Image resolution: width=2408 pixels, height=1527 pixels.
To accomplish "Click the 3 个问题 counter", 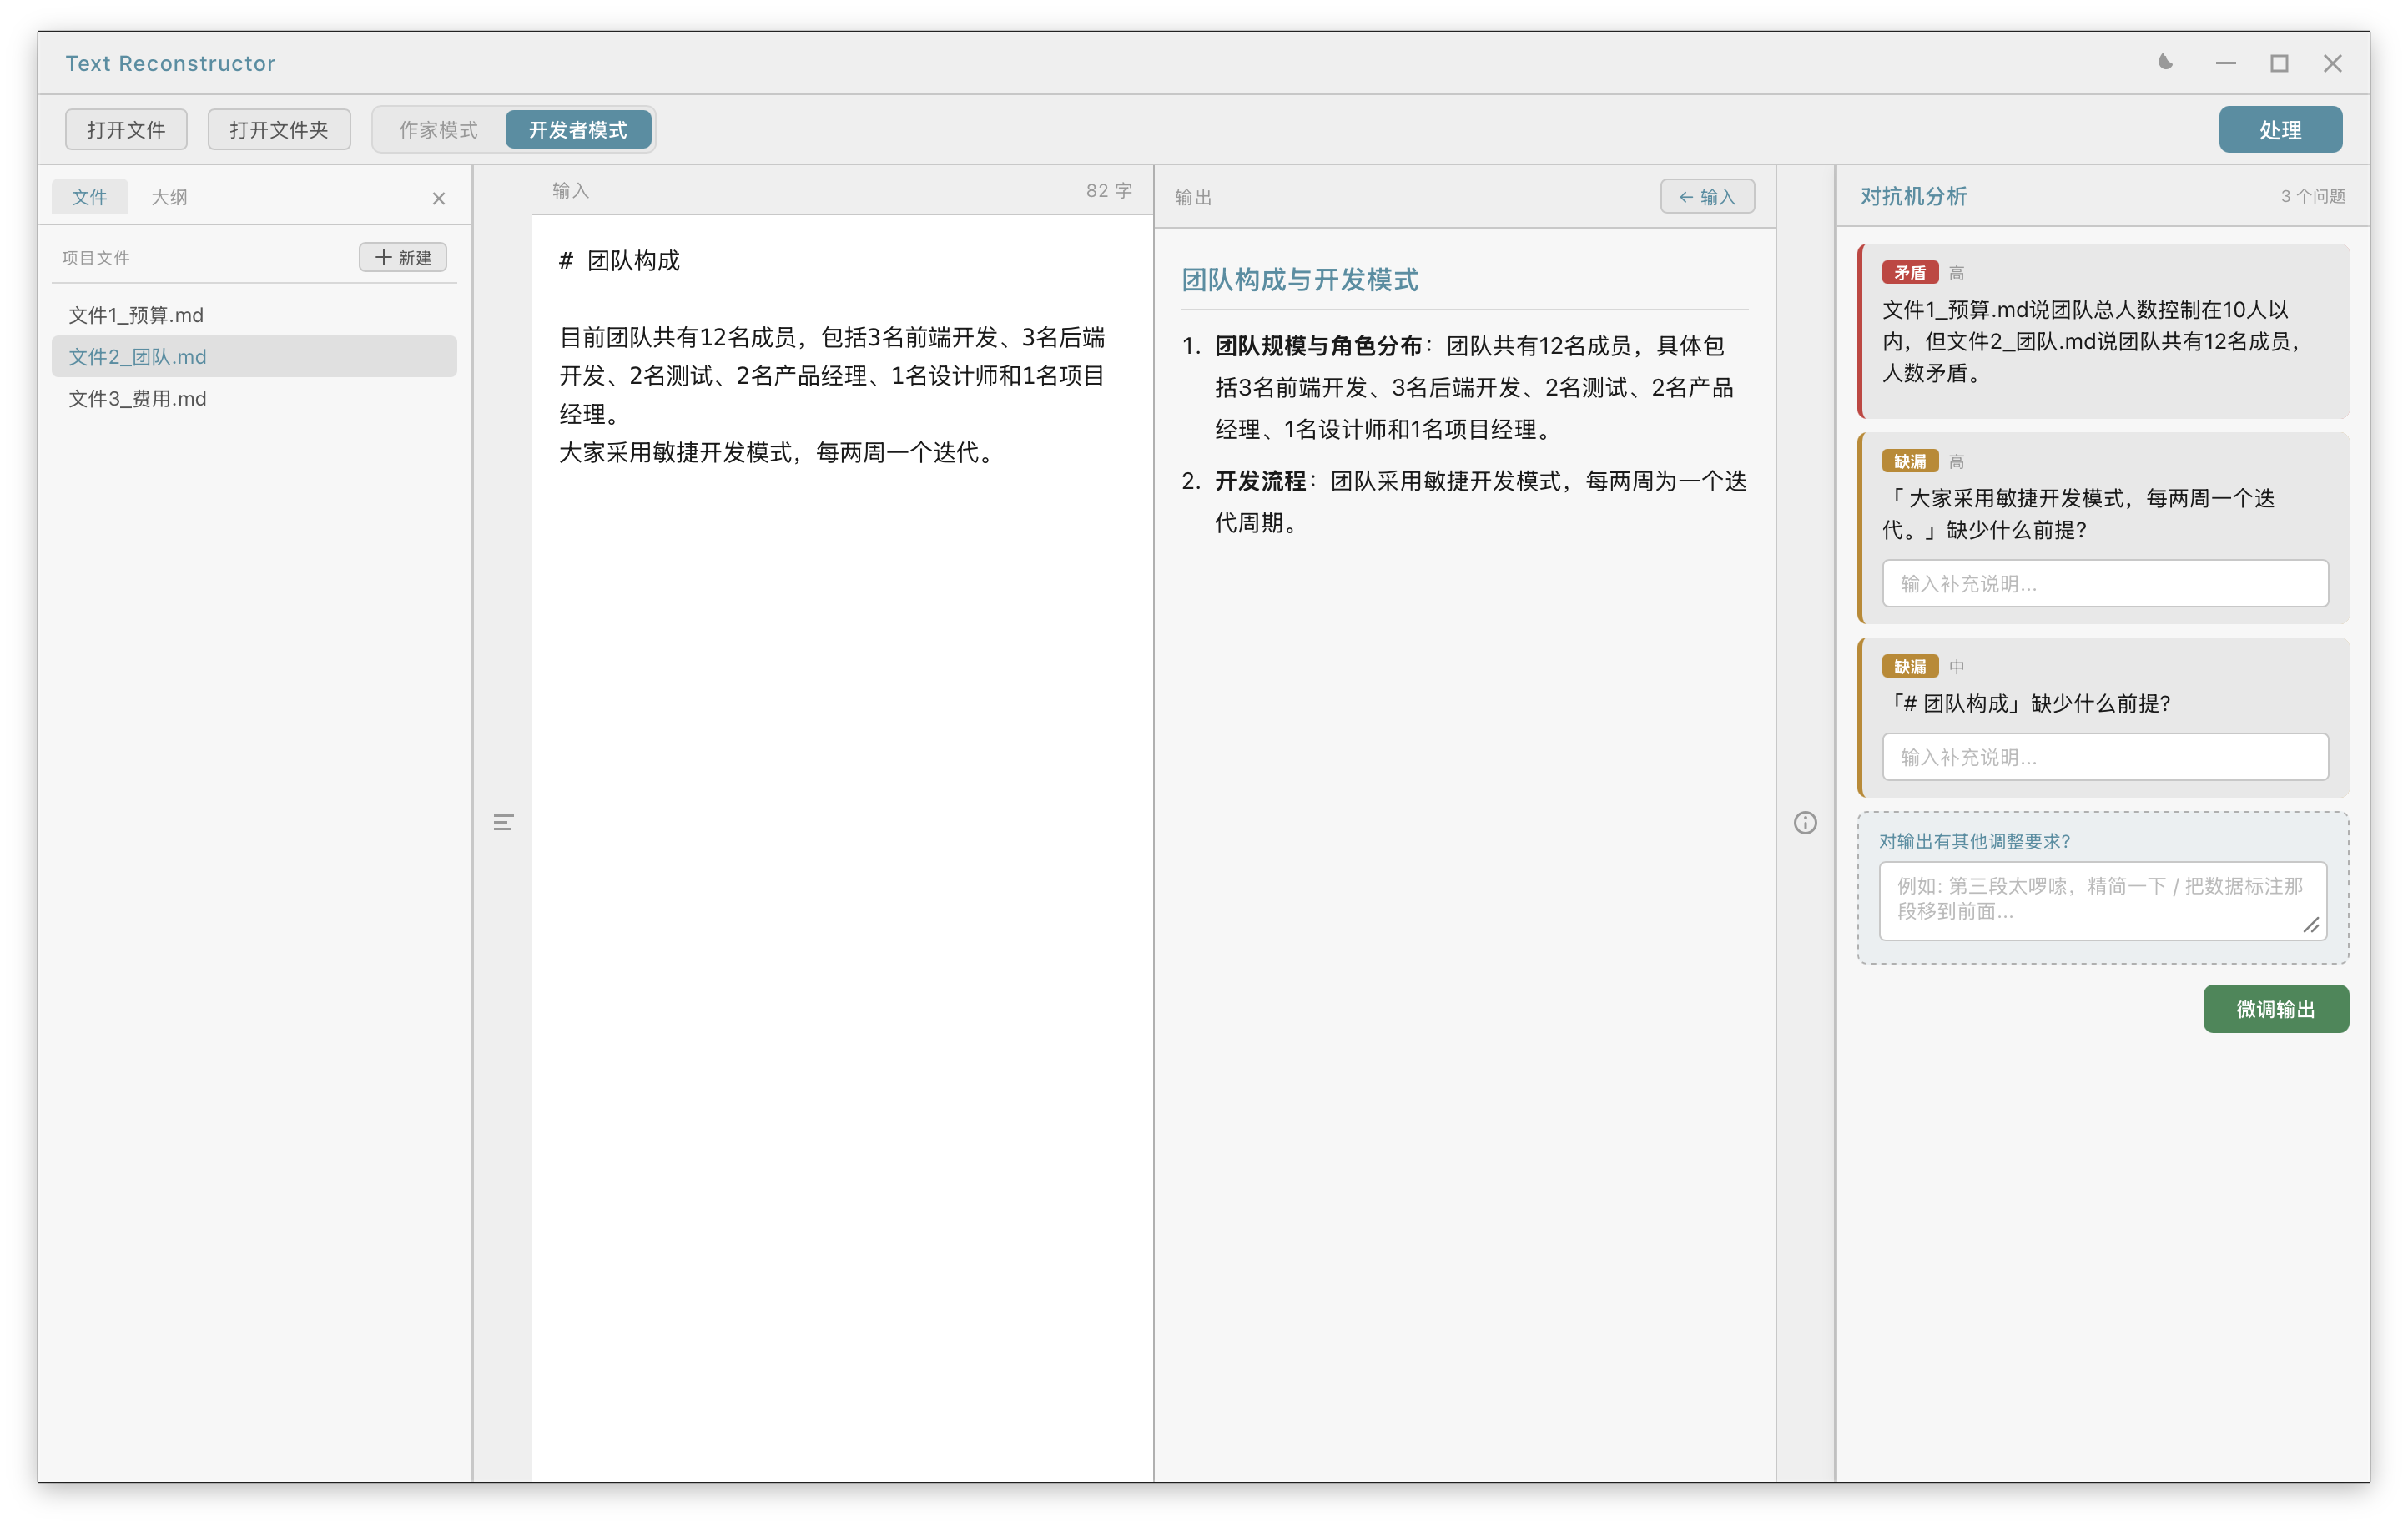I will tap(2312, 197).
